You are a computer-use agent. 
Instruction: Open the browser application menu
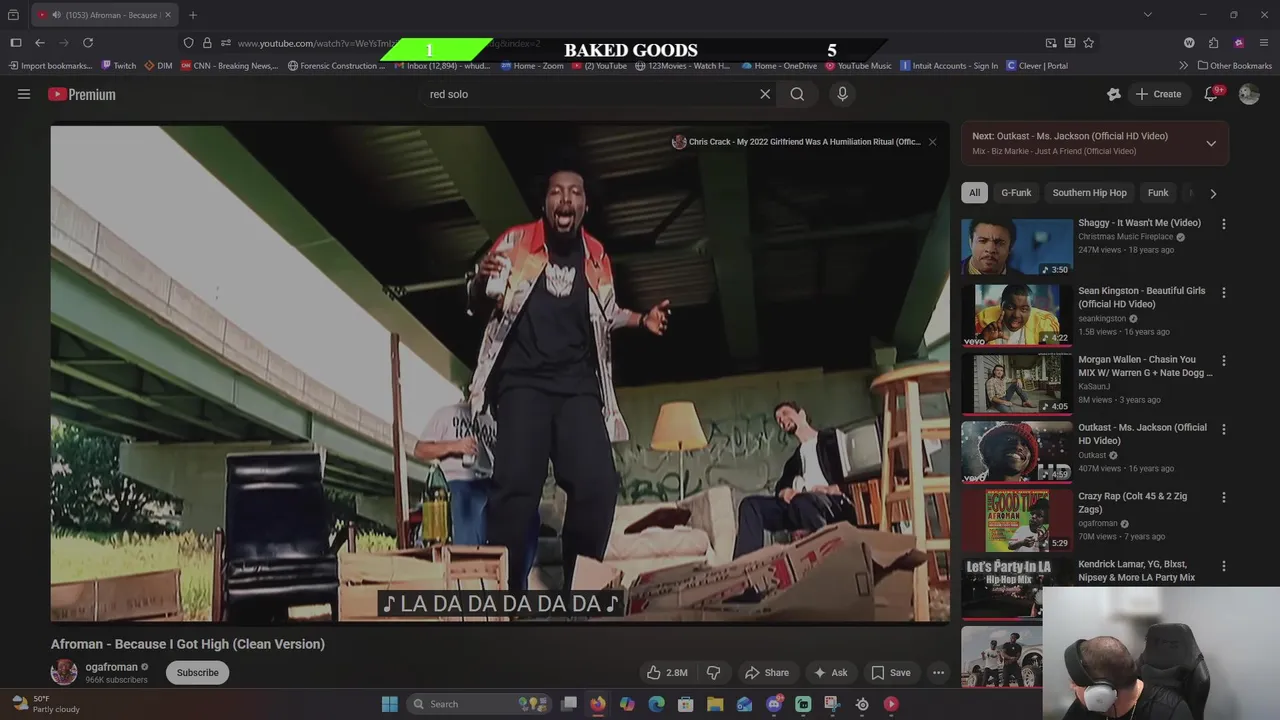(1264, 43)
